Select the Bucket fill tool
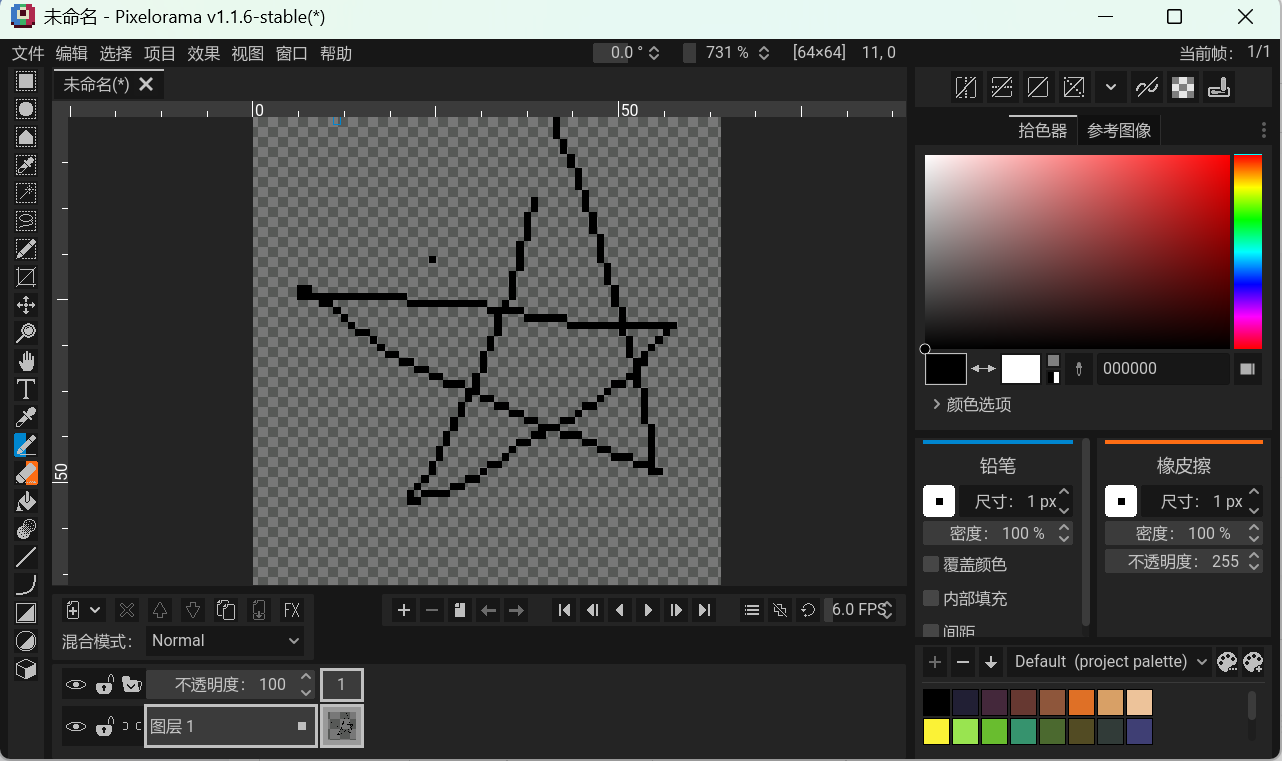The image size is (1282, 761). [25, 501]
